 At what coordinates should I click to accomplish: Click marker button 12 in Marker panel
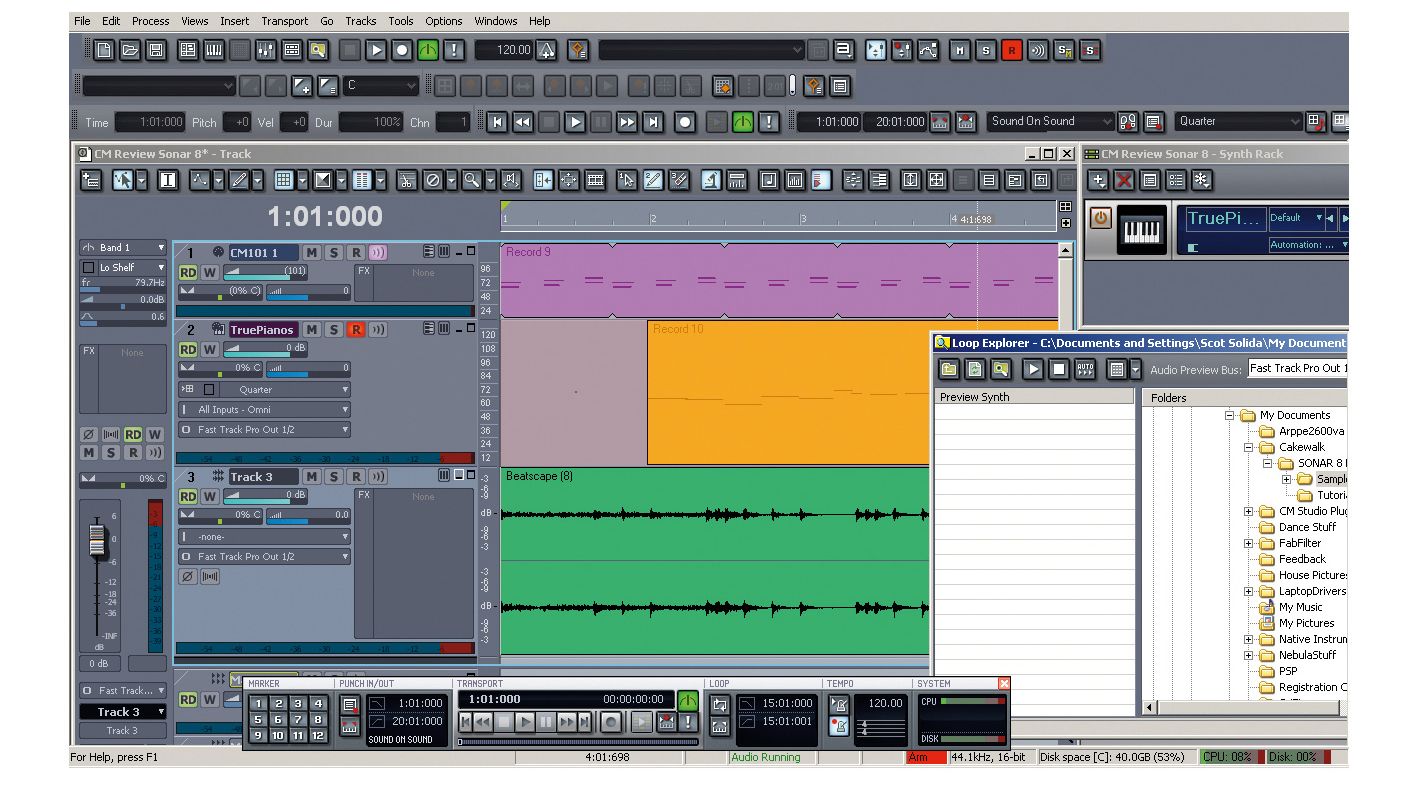tap(318, 736)
